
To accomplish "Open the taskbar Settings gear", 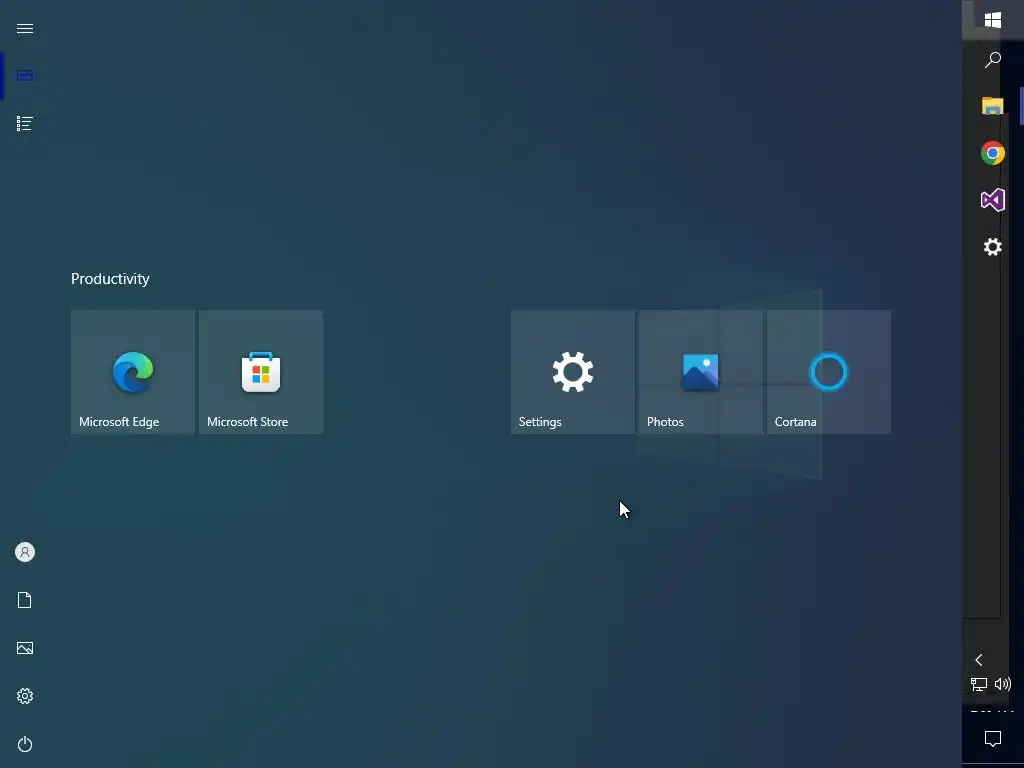I will pyautogui.click(x=993, y=247).
